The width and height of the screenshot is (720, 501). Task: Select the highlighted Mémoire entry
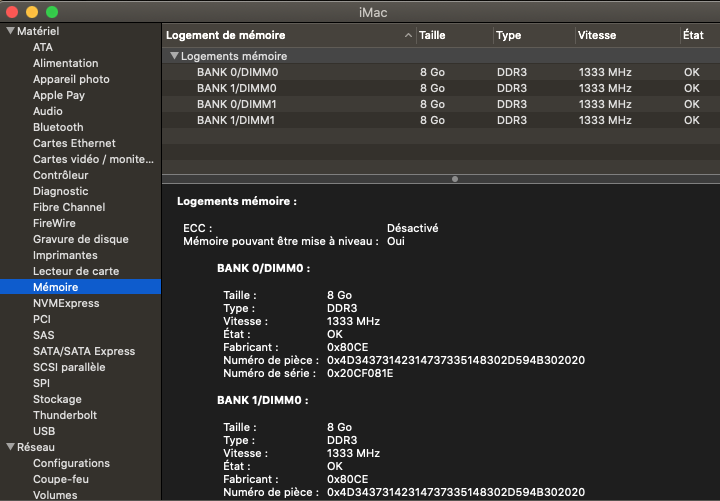pos(80,287)
